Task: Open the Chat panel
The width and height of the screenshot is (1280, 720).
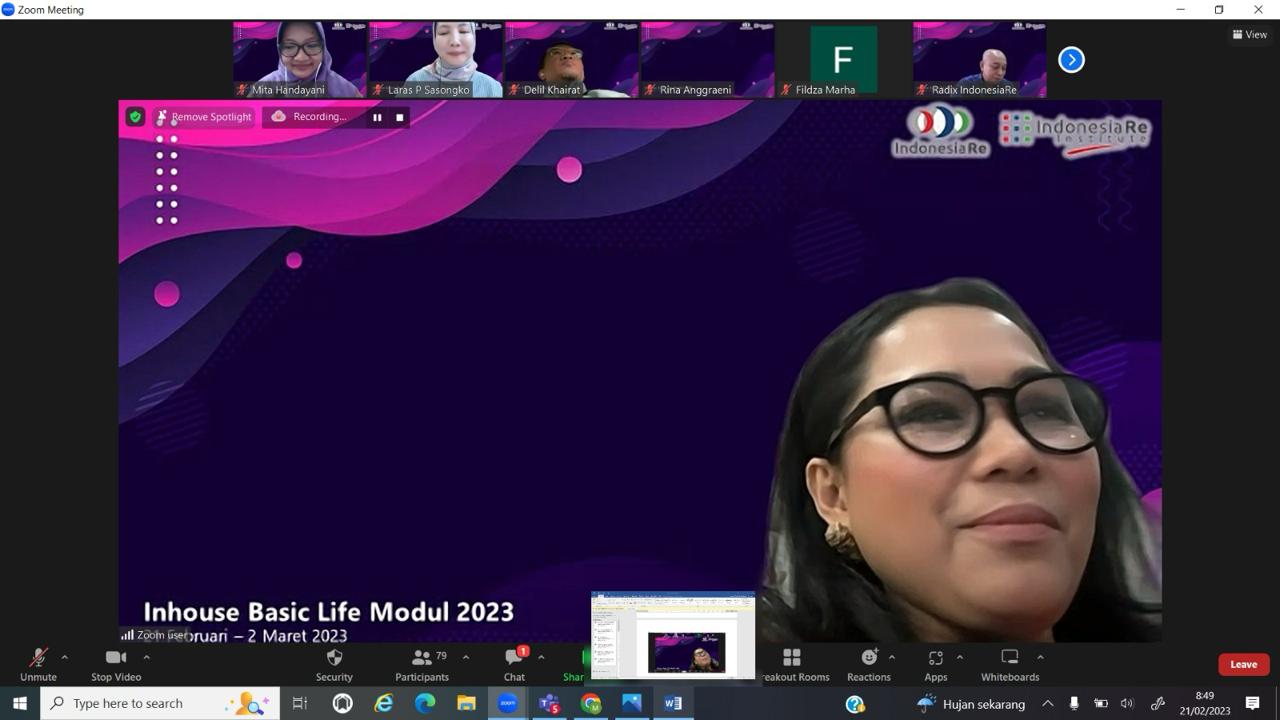Action: click(x=515, y=665)
